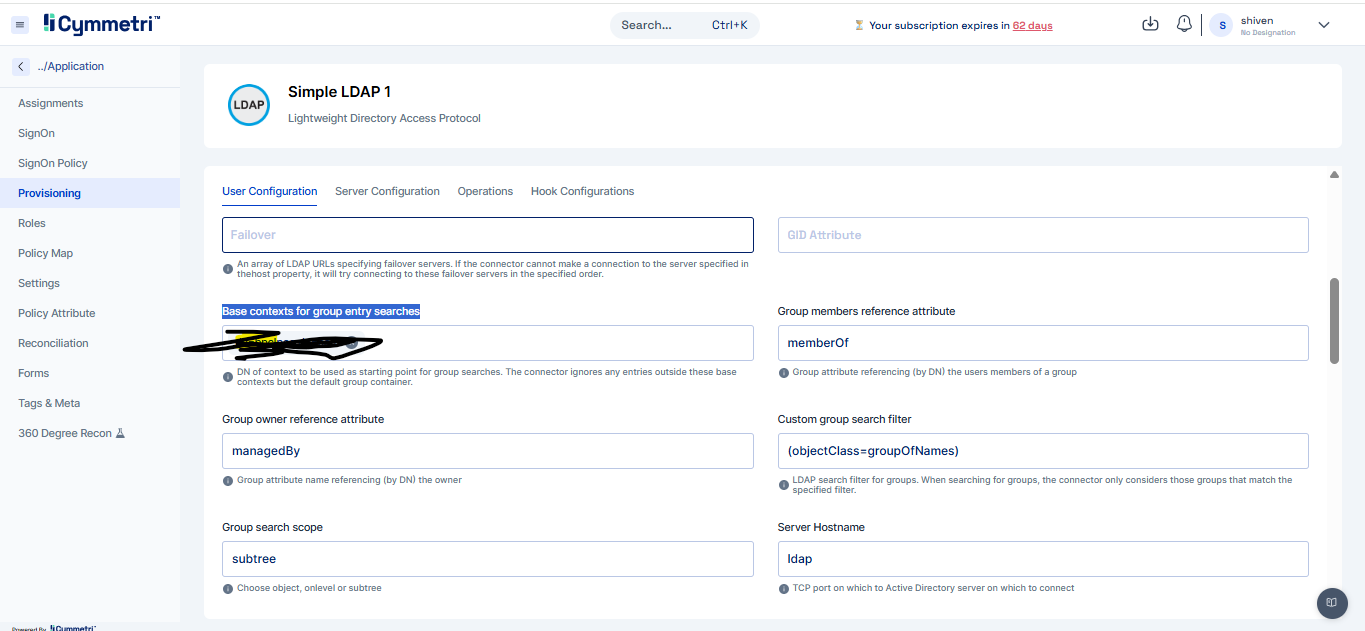
Task: Go back using the Application chevron
Action: (x=21, y=66)
